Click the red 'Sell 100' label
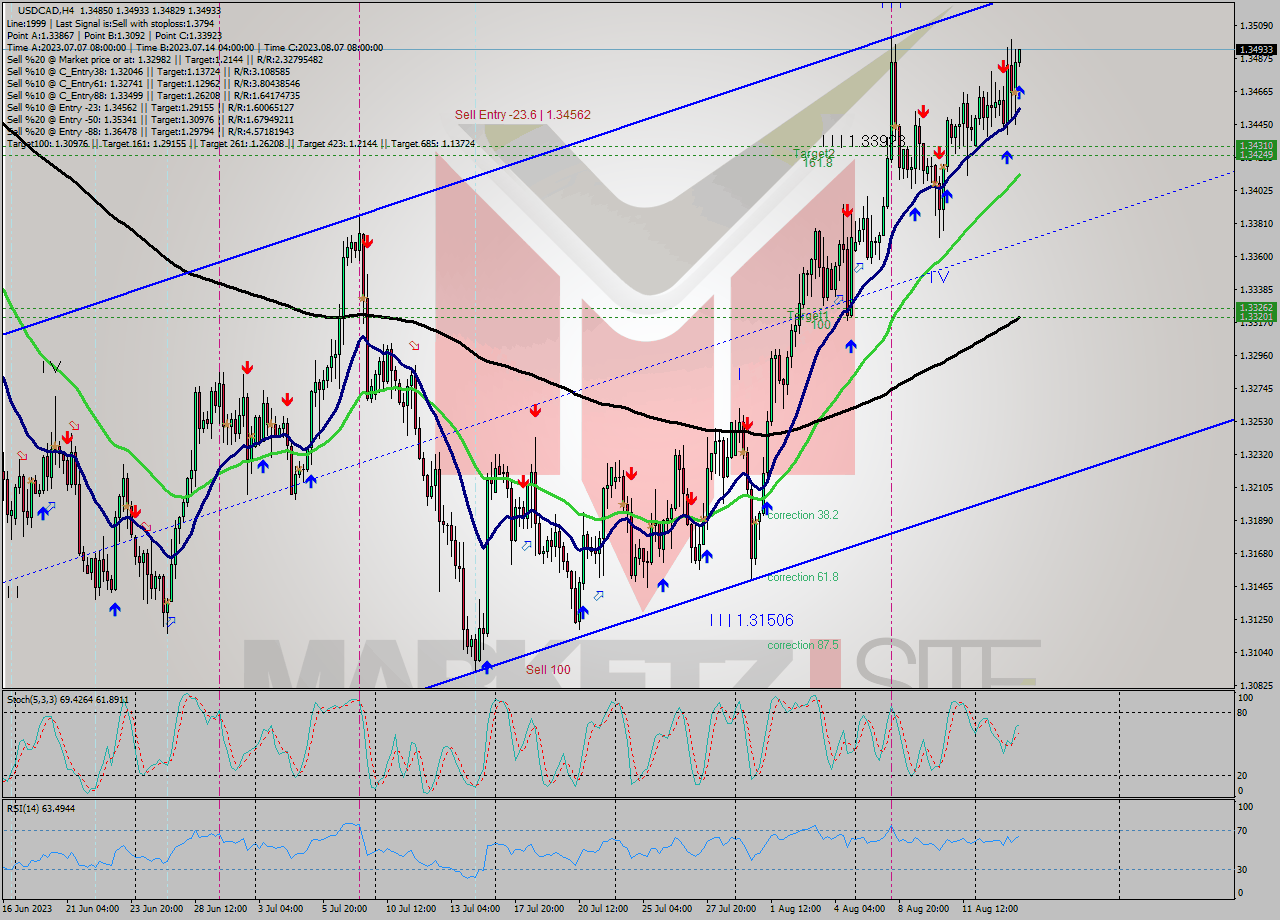The width and height of the screenshot is (1280, 920). 548,669
